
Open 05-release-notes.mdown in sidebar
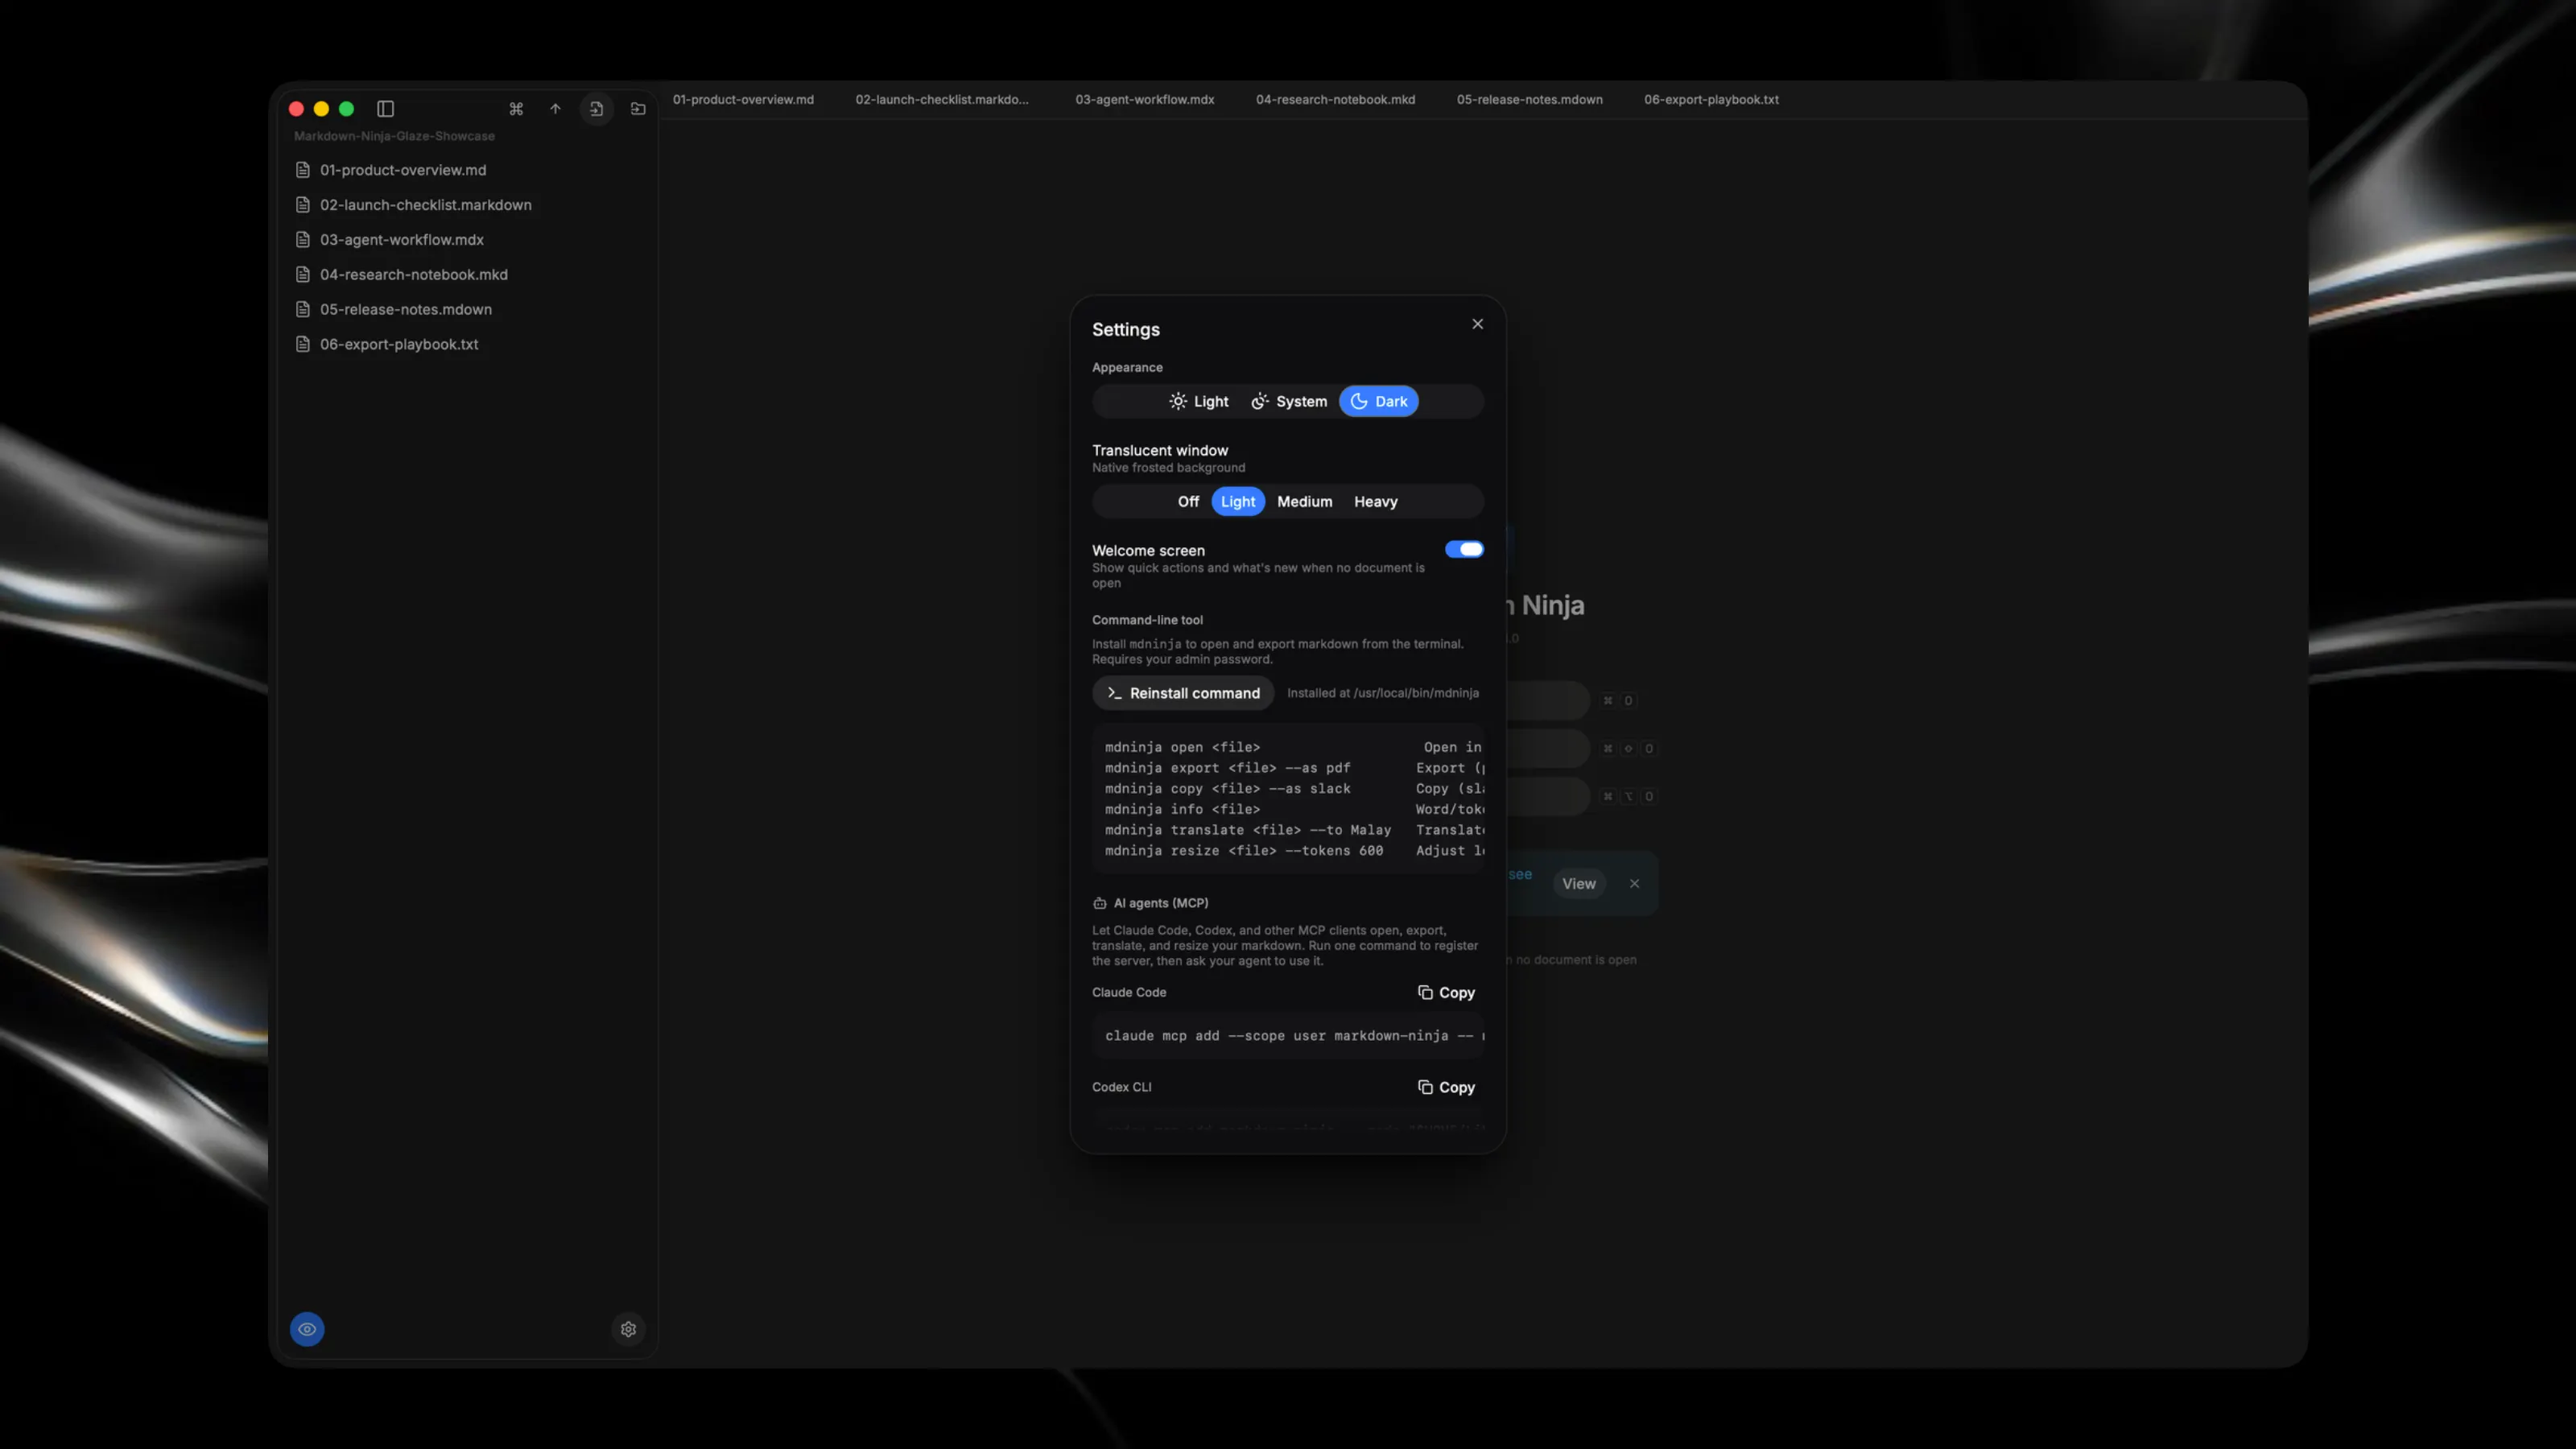point(468,309)
